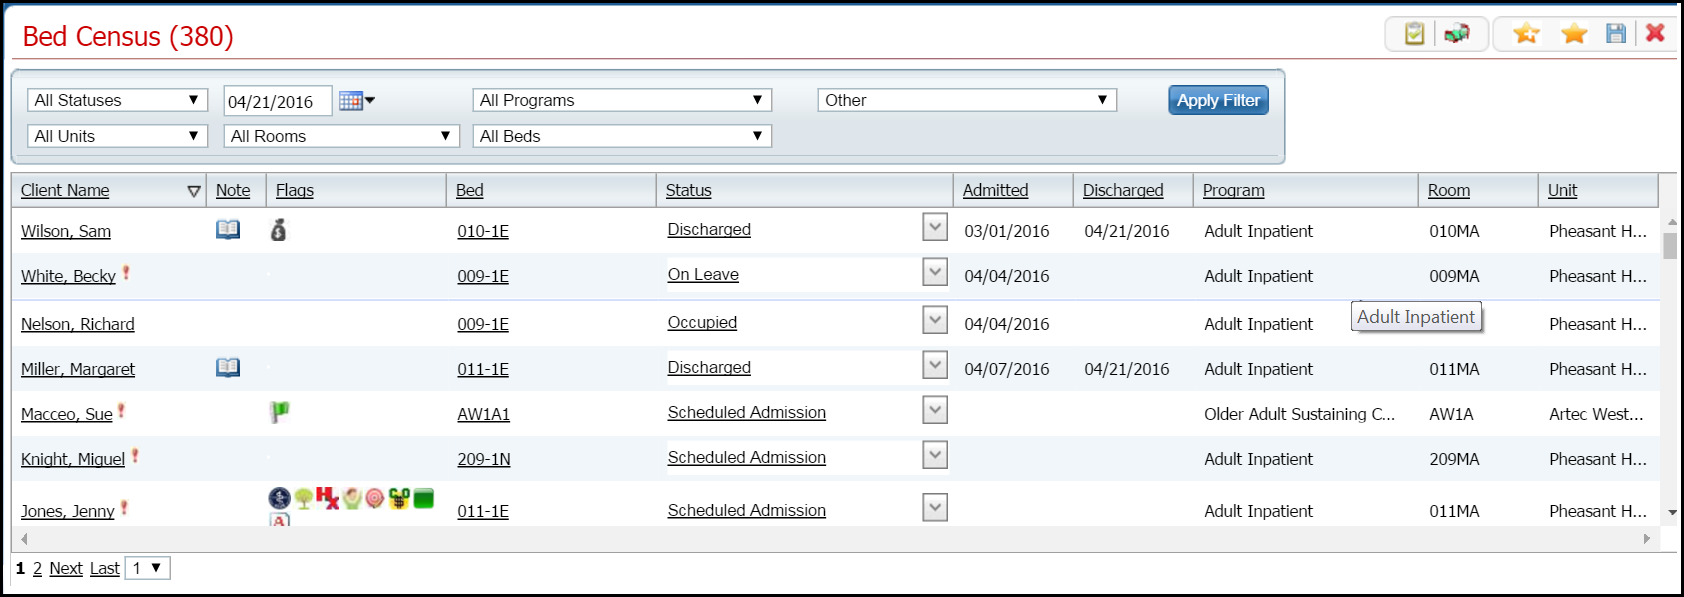Screen dimensions: 1684x597
Task: Click the clipboard checklist icon in toolbar
Action: 1414,34
